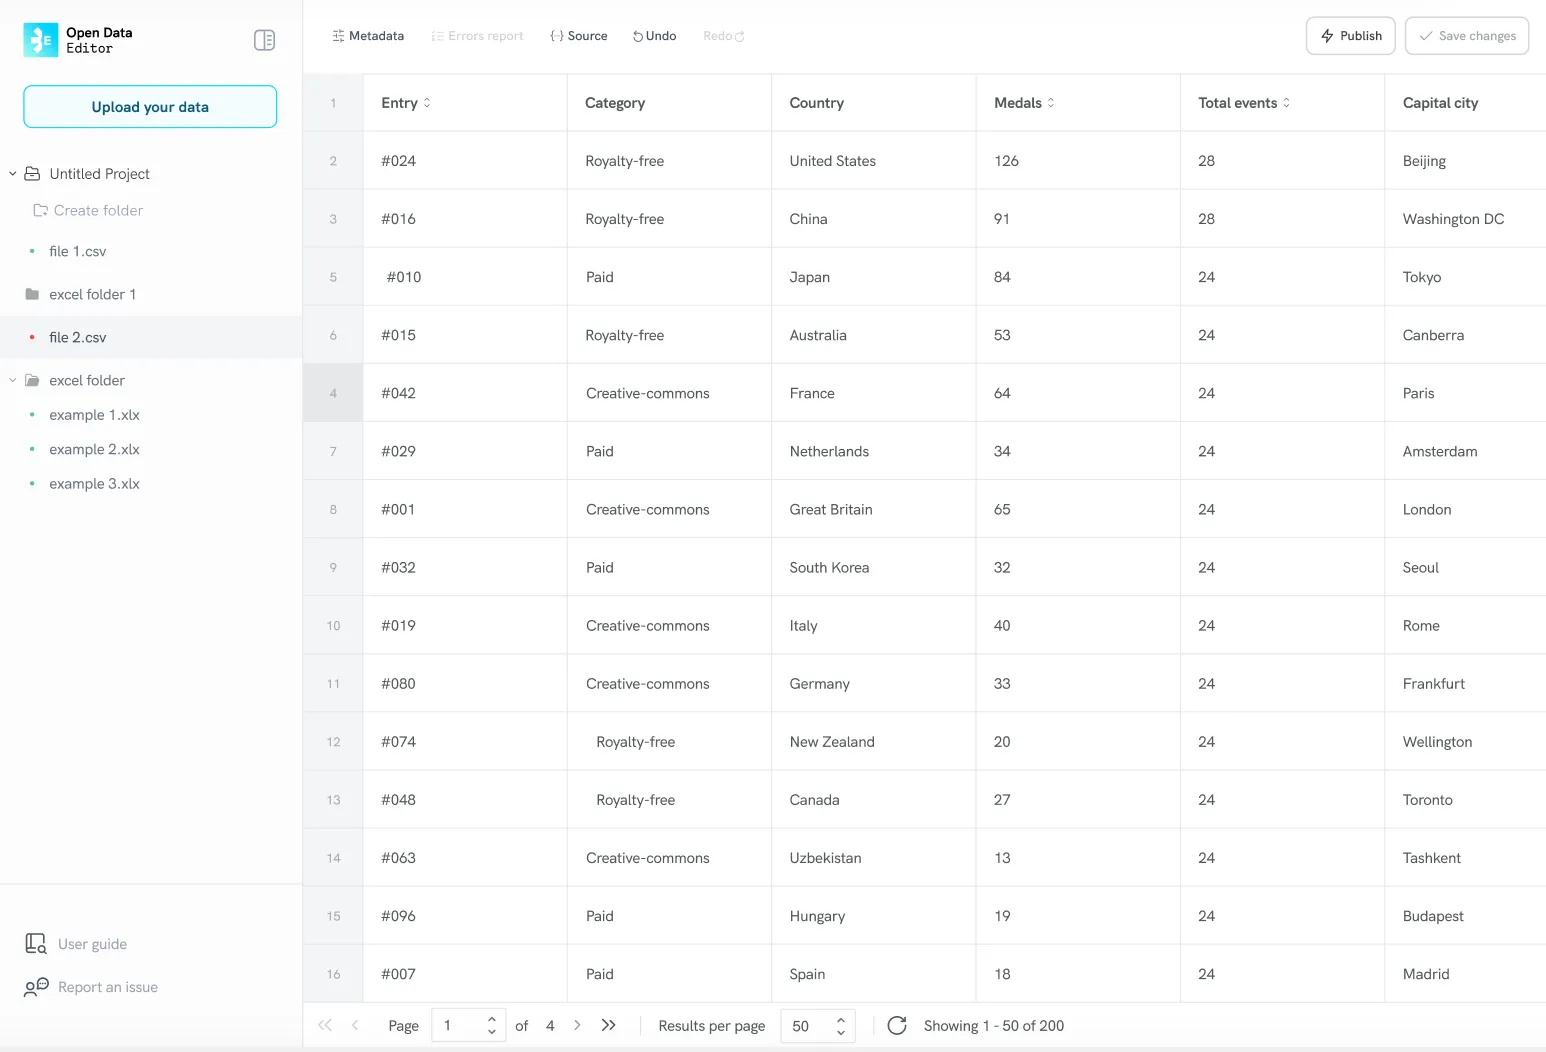
Task: Click Upload your data
Action: tap(149, 106)
